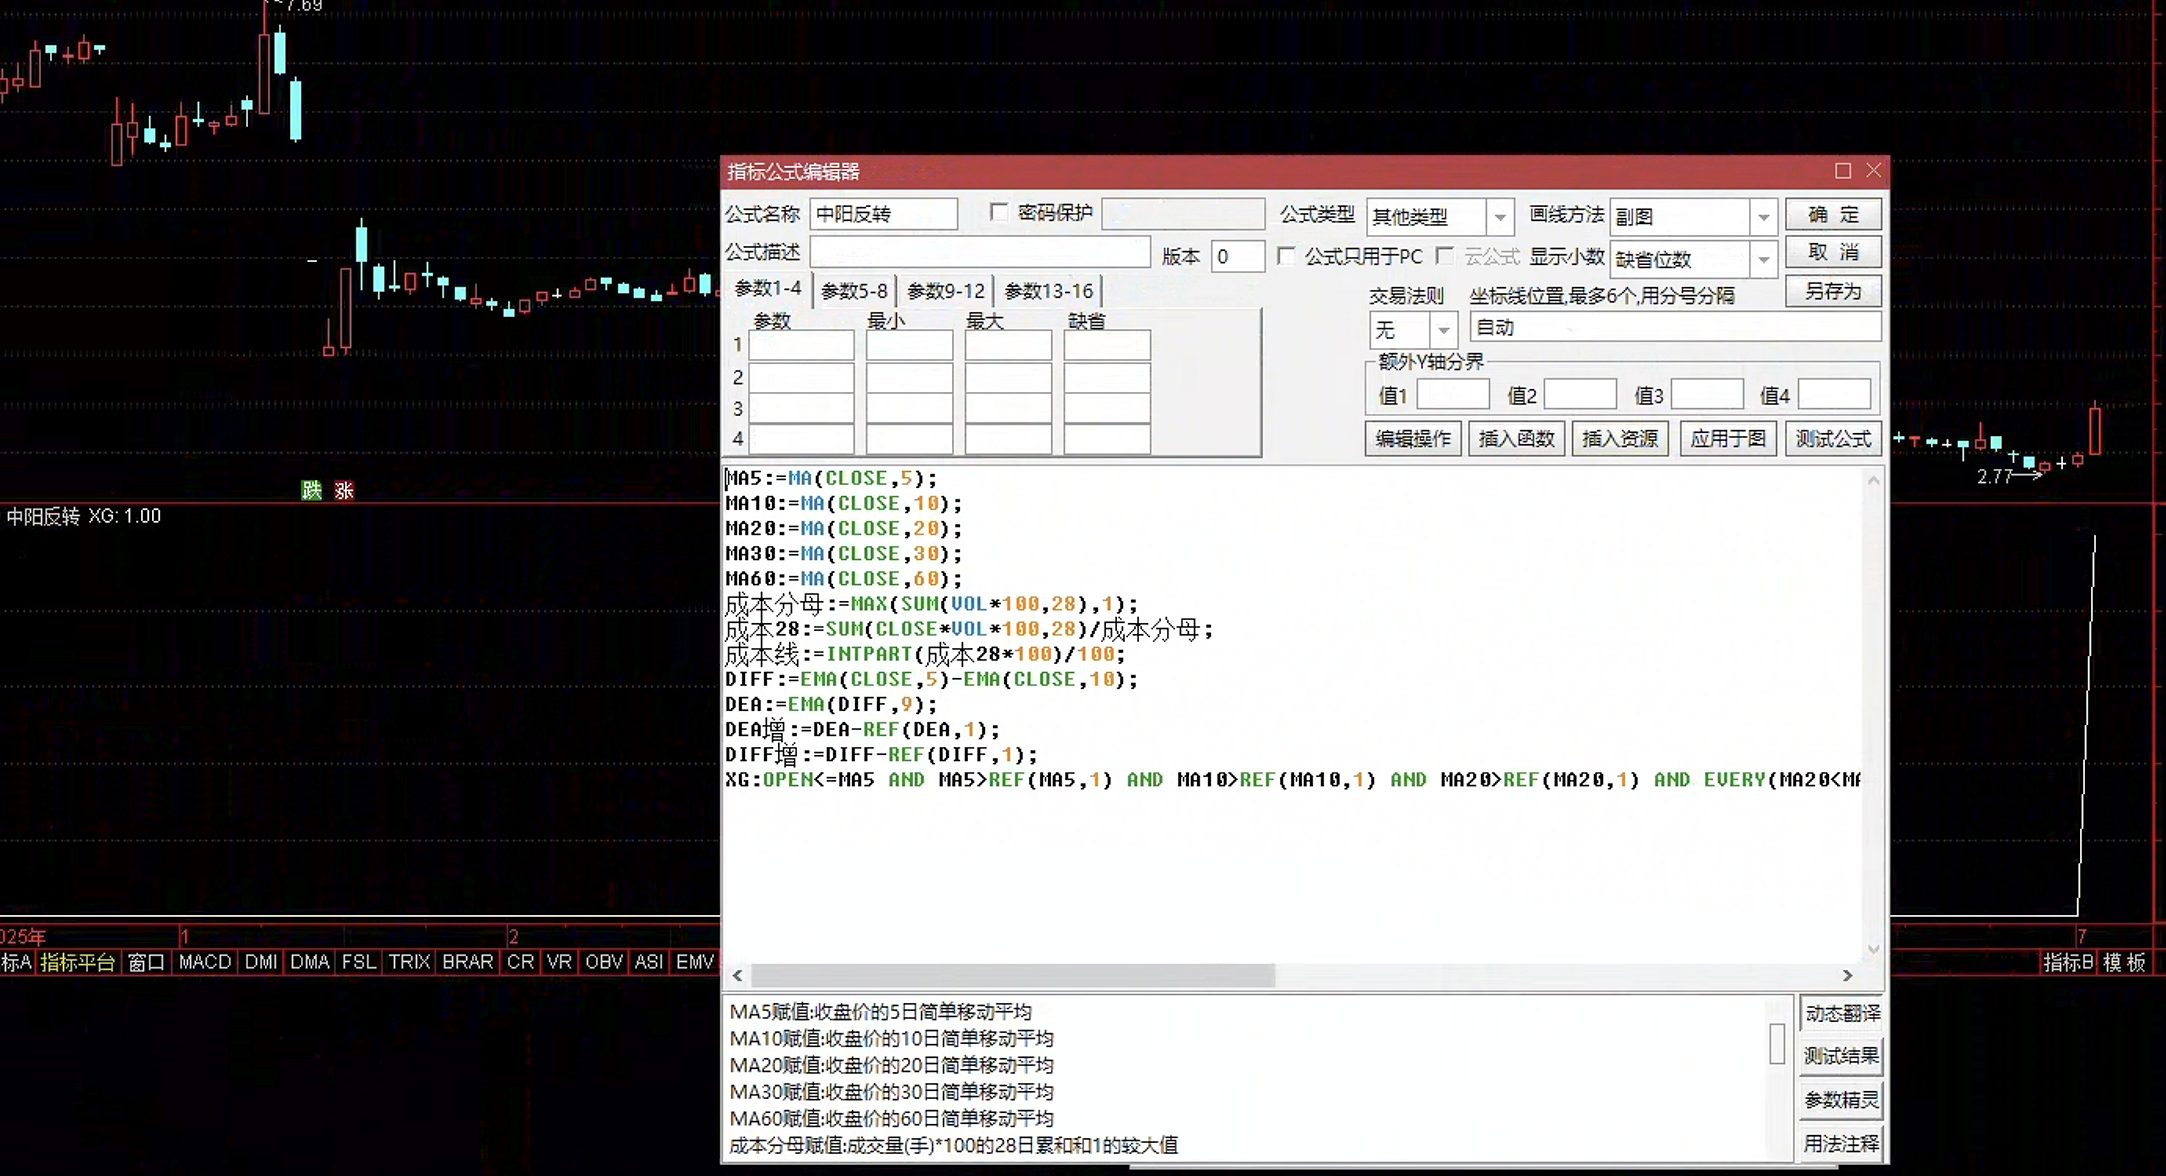Click the horizontal scrollbar left arrow
This screenshot has height=1176, width=2166.
[x=738, y=975]
